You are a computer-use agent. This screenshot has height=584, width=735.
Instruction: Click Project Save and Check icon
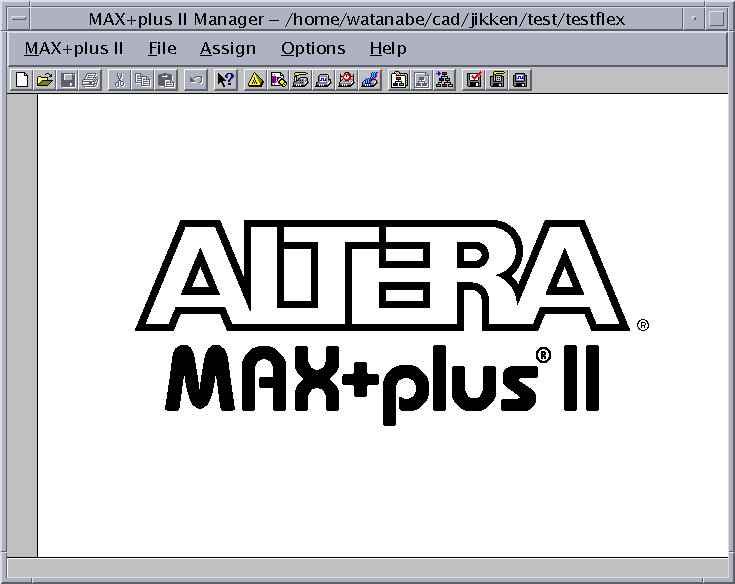(x=474, y=80)
